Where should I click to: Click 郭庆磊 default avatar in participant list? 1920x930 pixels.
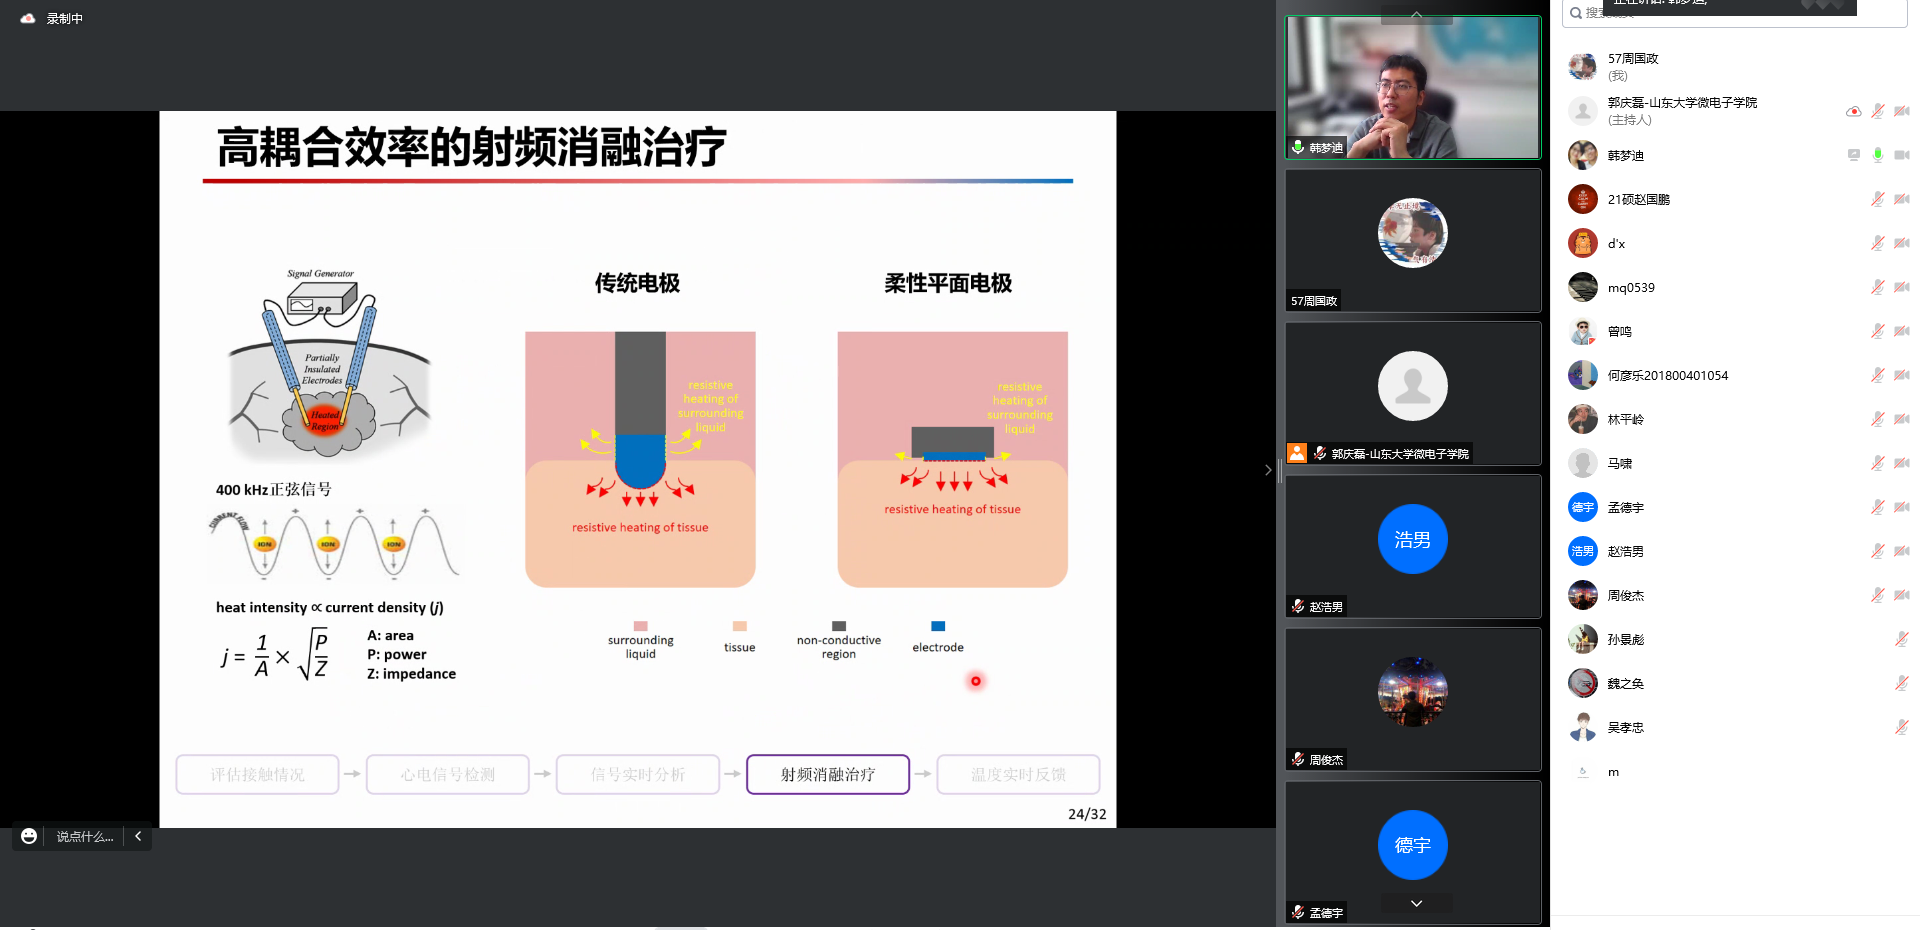tap(1583, 111)
